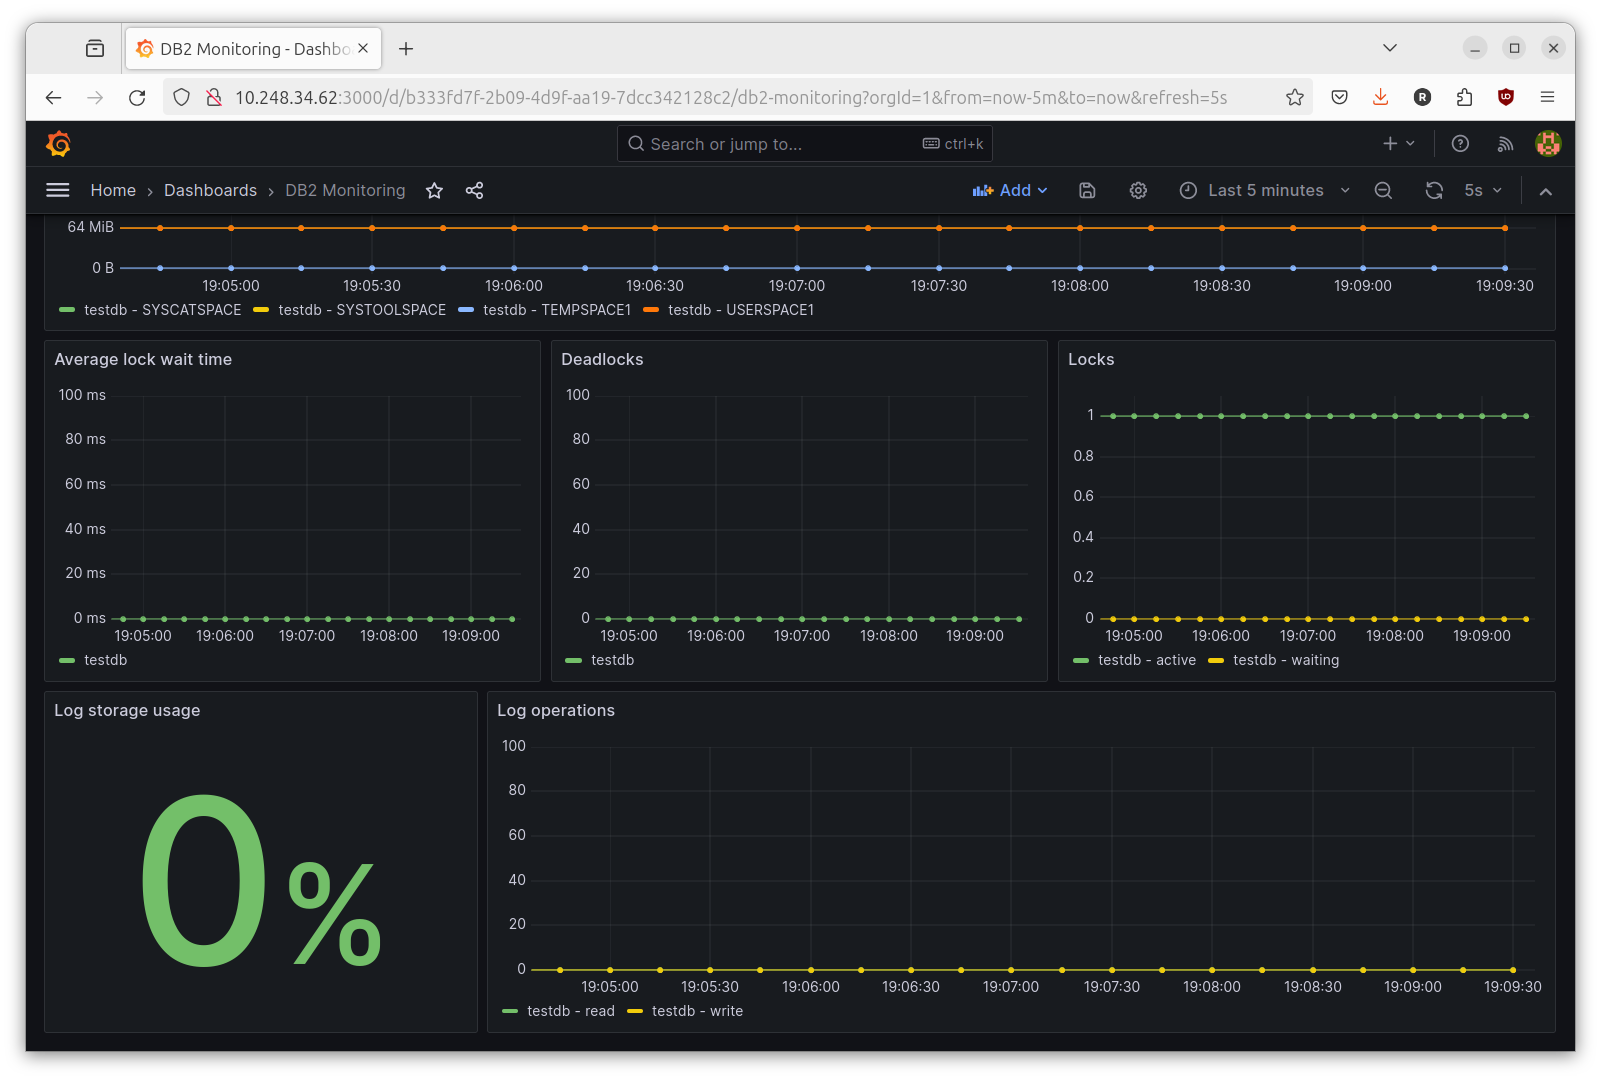Bookmark this page with the star
This screenshot has height=1080, width=1601.
(x=1295, y=97)
